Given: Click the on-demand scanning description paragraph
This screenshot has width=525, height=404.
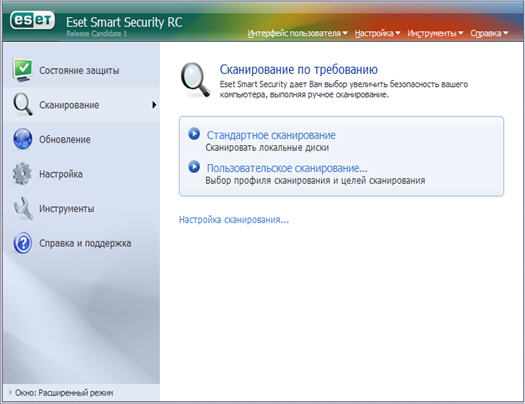Looking at the screenshot, I should pyautogui.click(x=344, y=89).
